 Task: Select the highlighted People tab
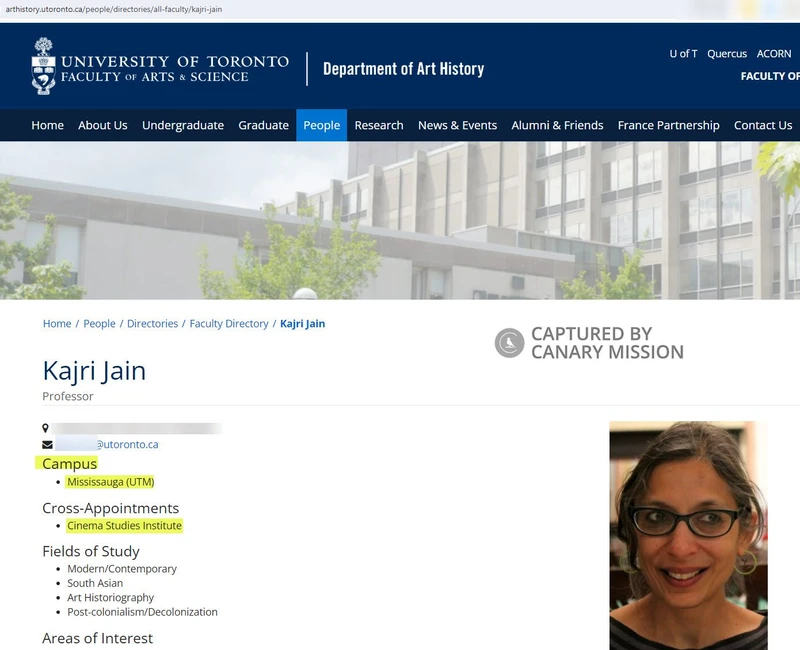point(321,126)
